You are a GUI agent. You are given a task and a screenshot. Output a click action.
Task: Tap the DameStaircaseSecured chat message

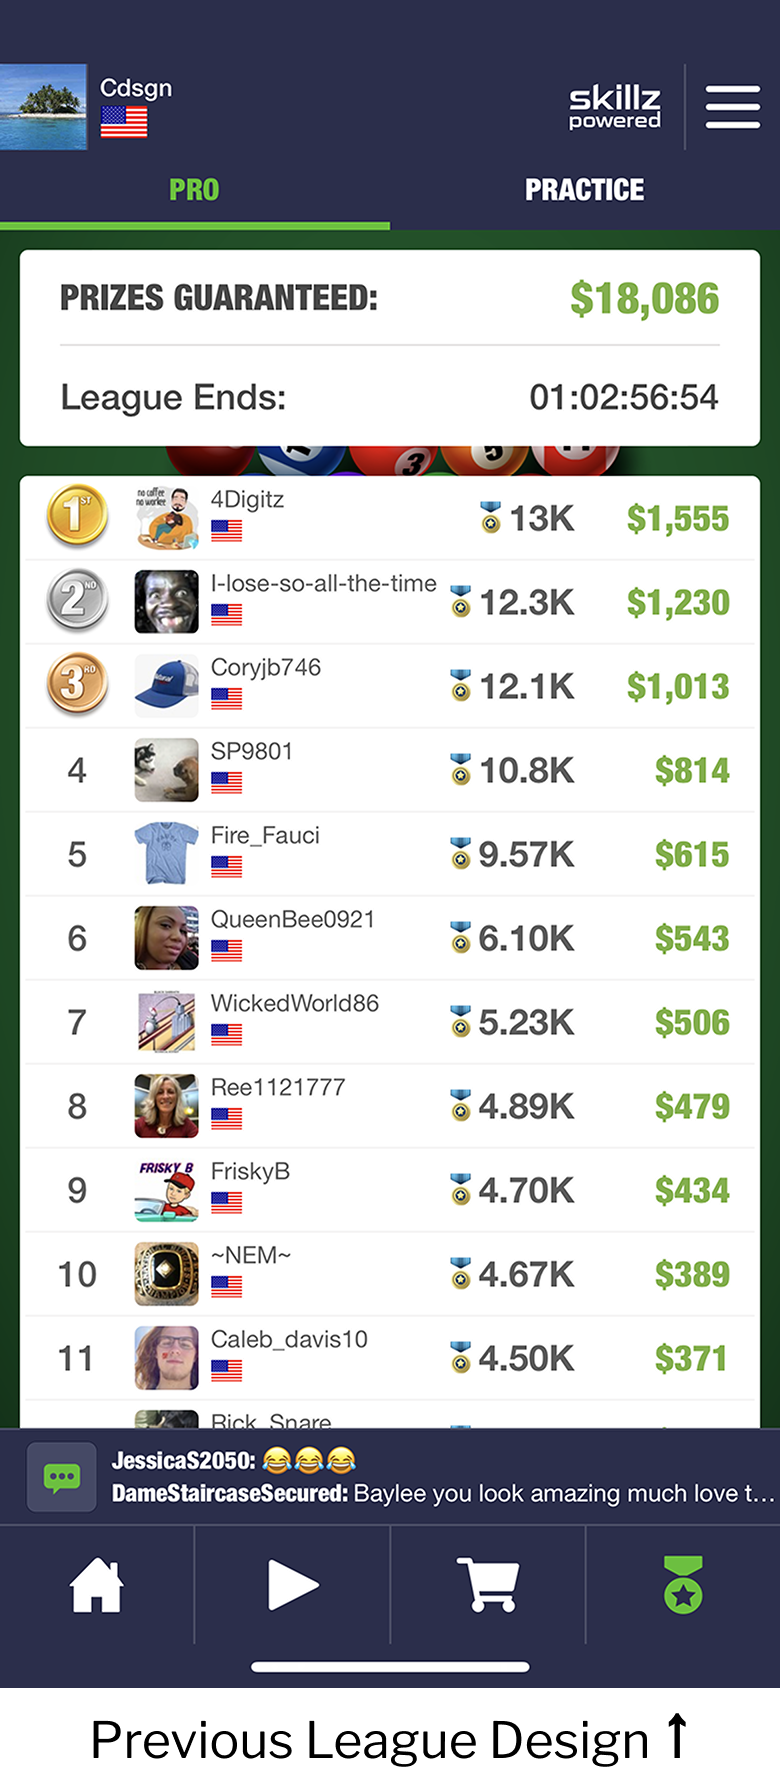coord(442,1493)
